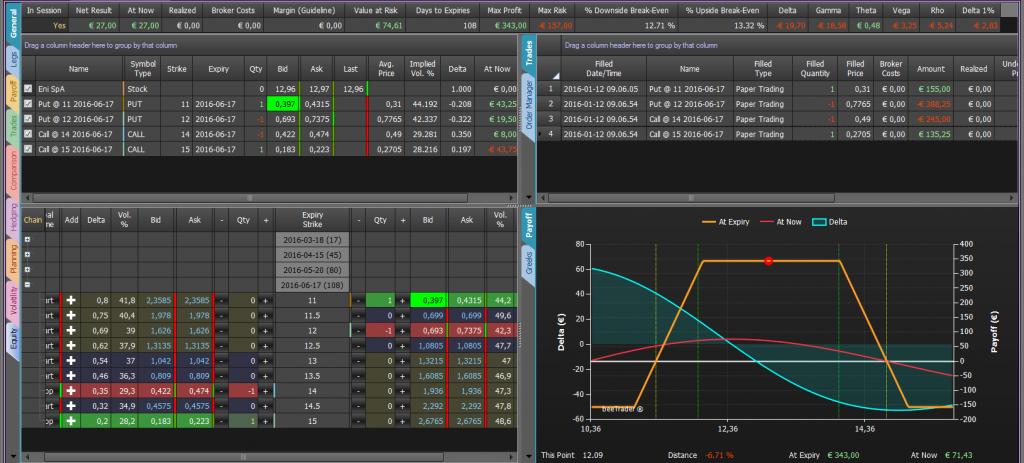Add the strike 14 call with white plus
This screenshot has height=463, width=1024.
71,391
